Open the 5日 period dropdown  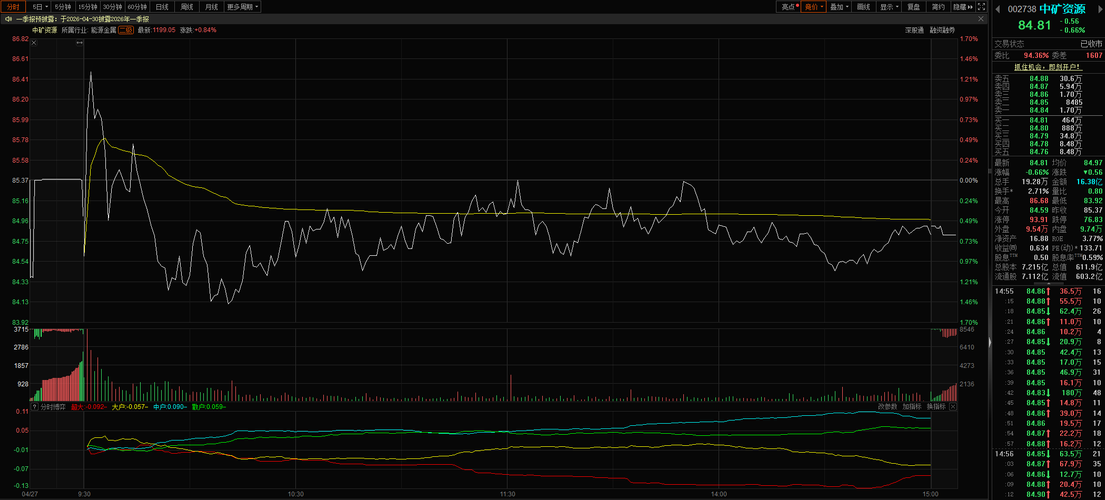(x=40, y=6)
